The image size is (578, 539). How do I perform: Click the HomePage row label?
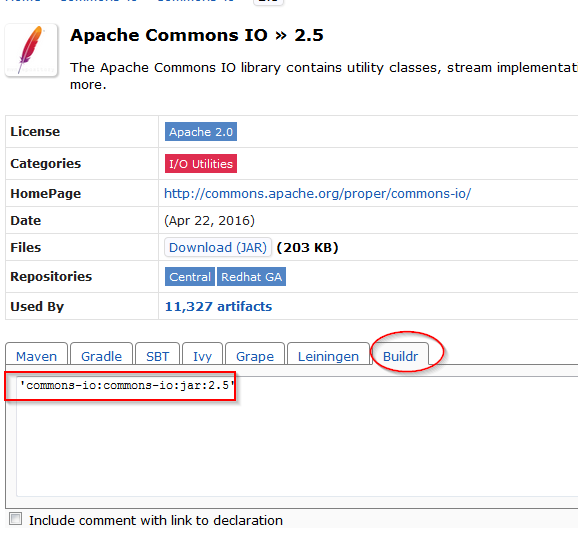[45, 194]
